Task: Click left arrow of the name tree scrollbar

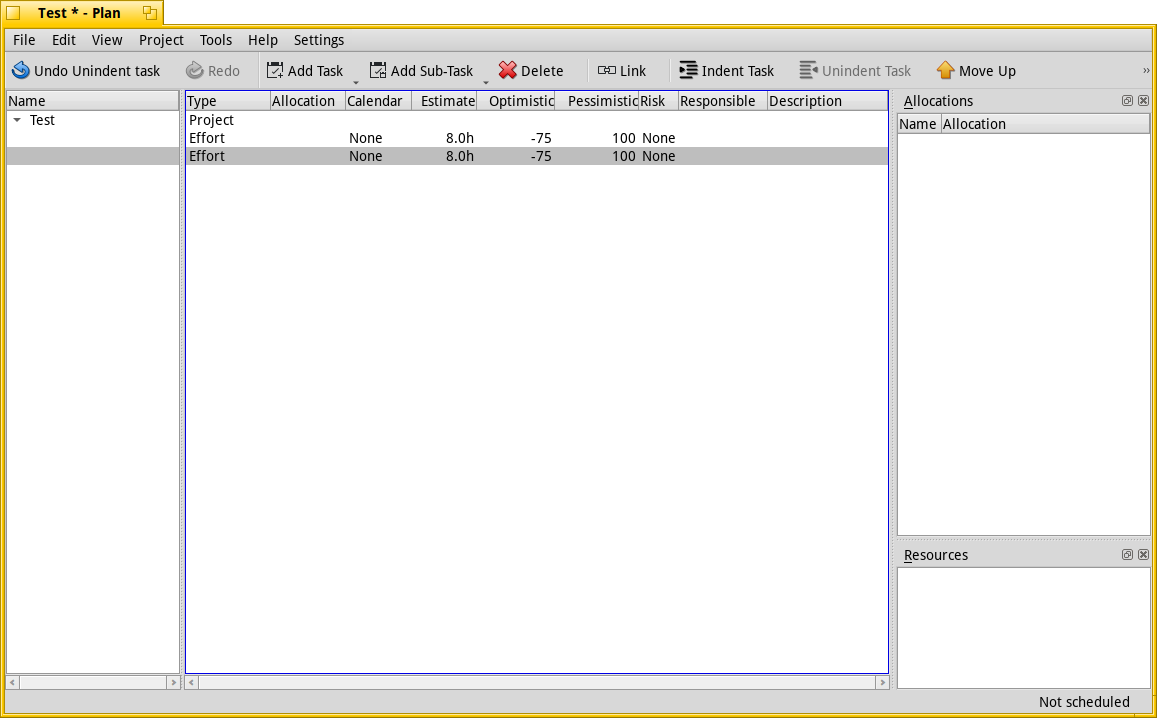Action: (13, 683)
